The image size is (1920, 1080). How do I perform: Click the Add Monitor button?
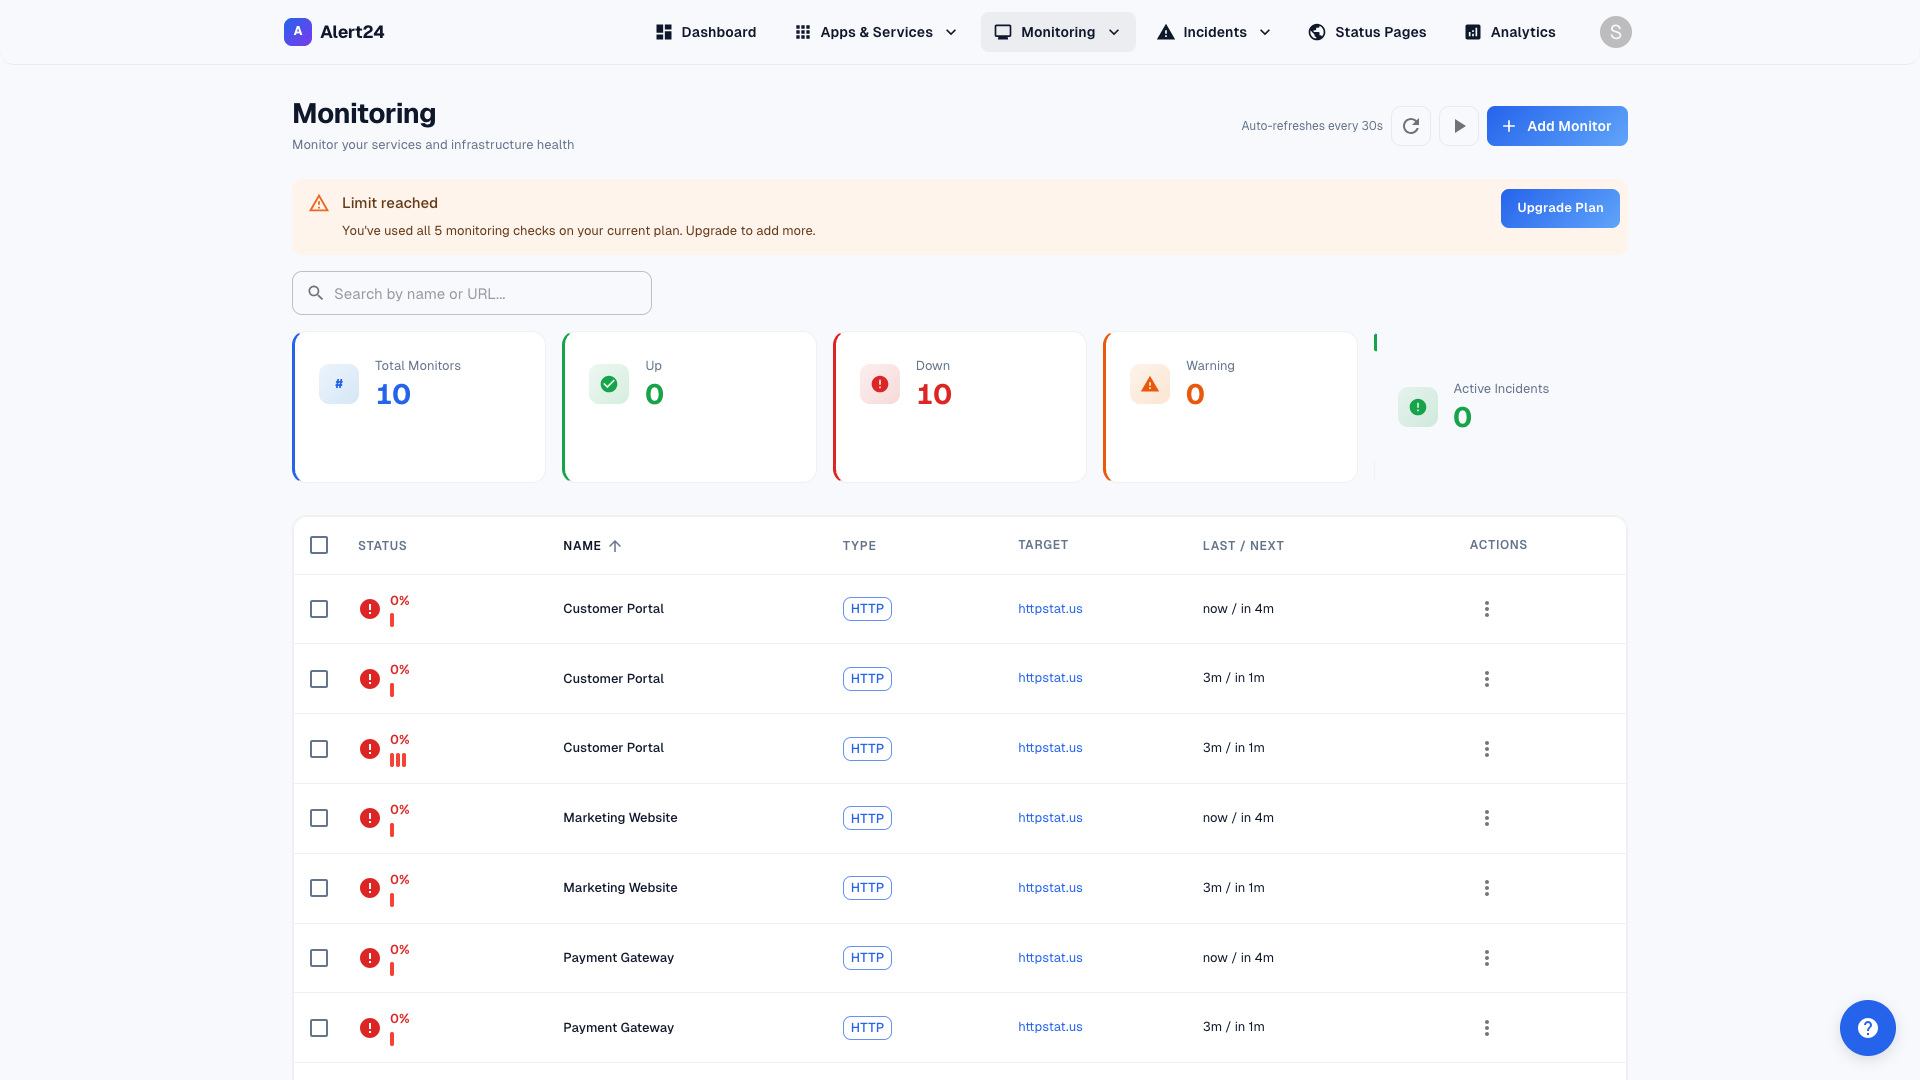coord(1556,126)
